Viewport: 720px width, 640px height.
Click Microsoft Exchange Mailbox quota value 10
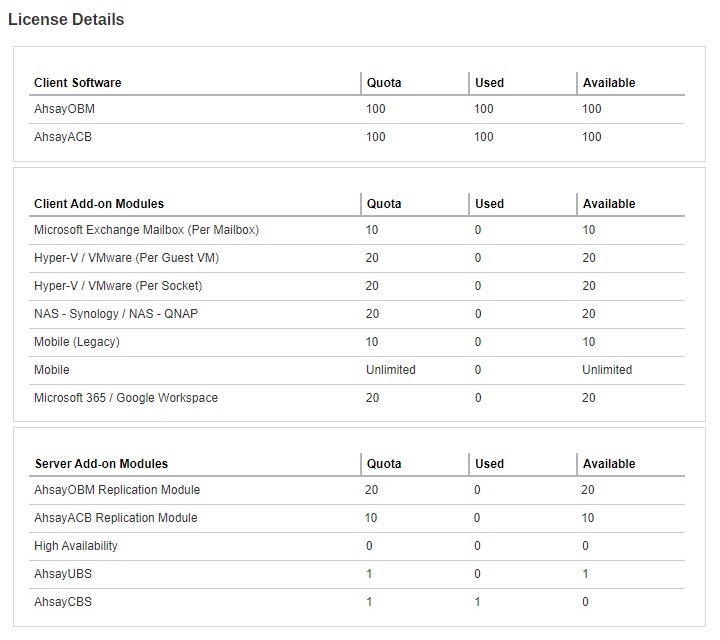click(x=372, y=230)
